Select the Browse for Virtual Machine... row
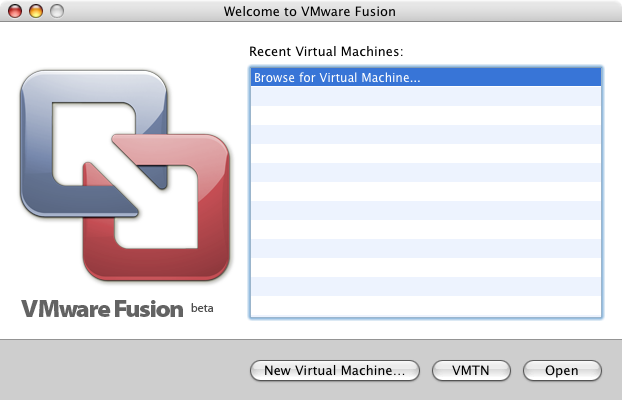The width and height of the screenshot is (622, 400). 426,77
